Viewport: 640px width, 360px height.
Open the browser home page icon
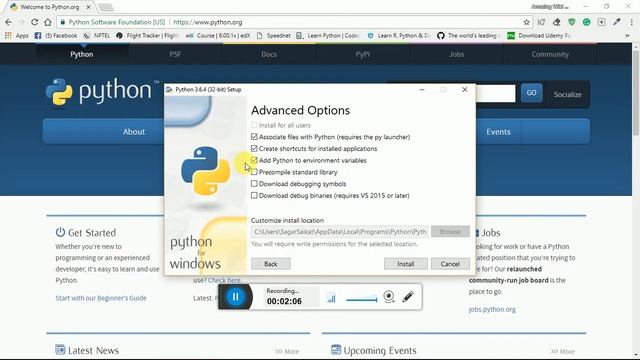48,22
